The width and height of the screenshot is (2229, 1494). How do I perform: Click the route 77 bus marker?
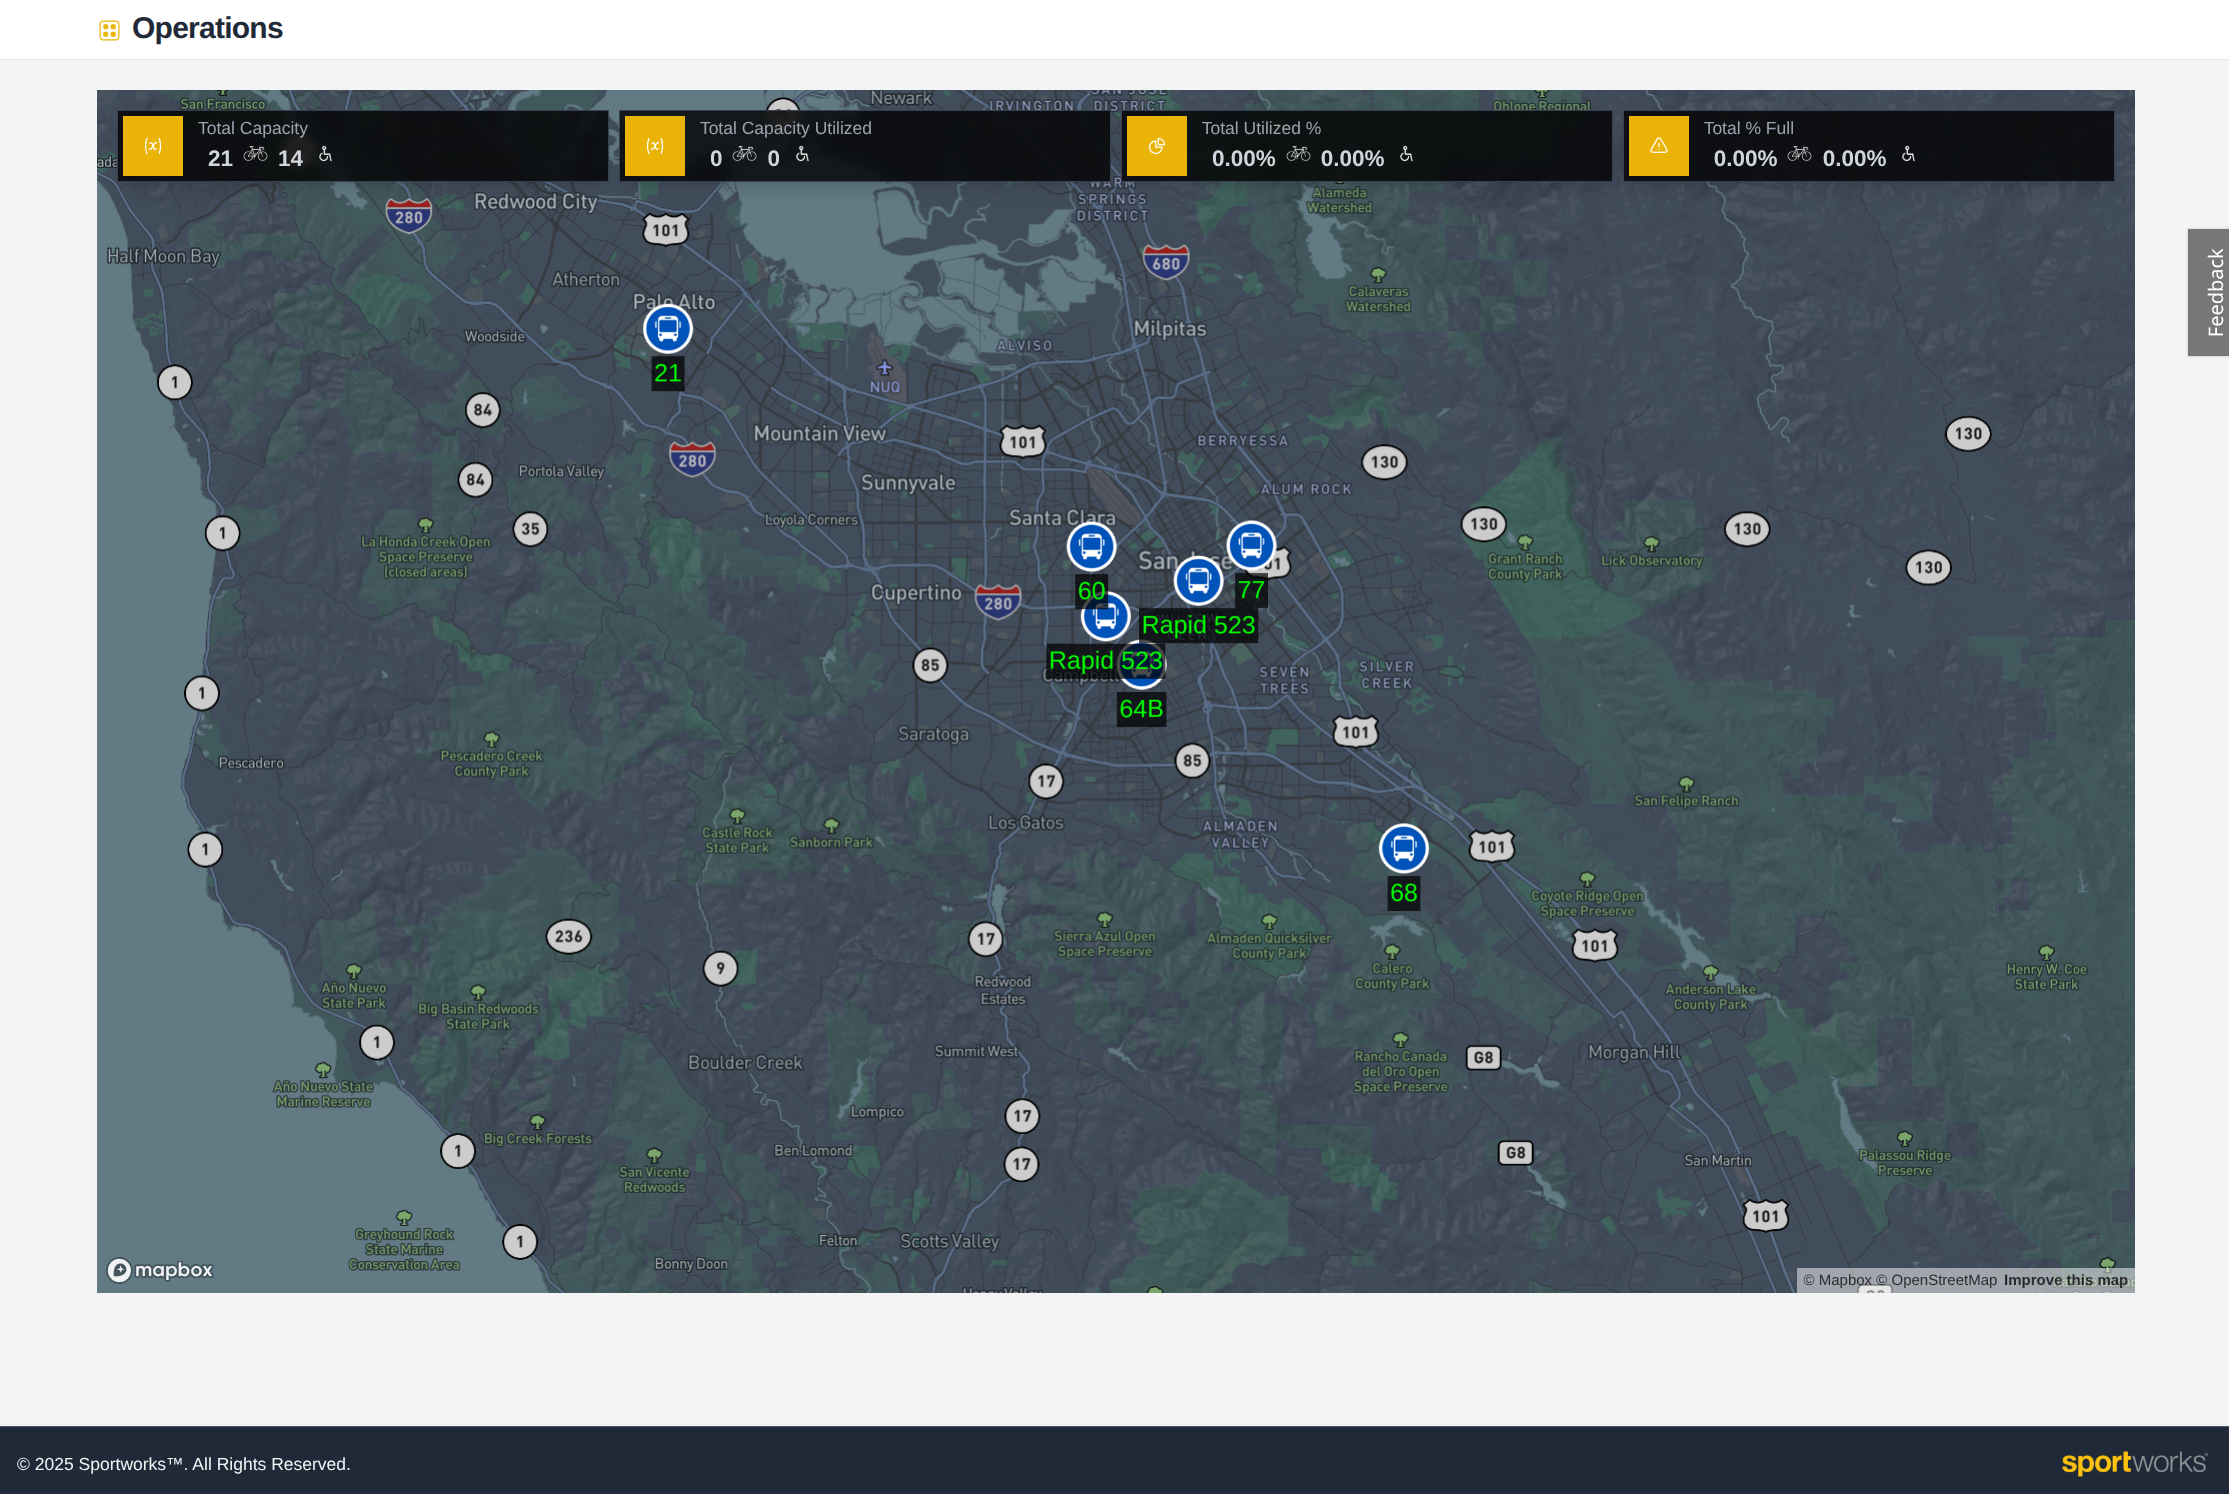pos(1251,546)
